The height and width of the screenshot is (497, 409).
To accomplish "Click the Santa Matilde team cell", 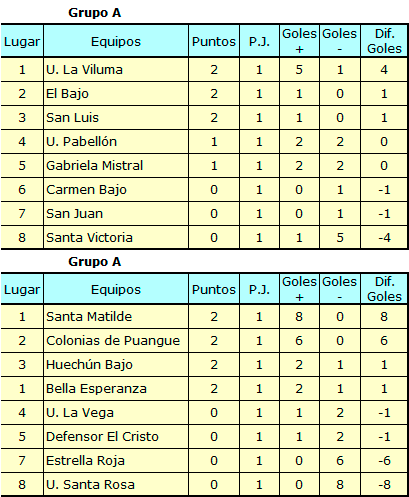I will [116, 316].
